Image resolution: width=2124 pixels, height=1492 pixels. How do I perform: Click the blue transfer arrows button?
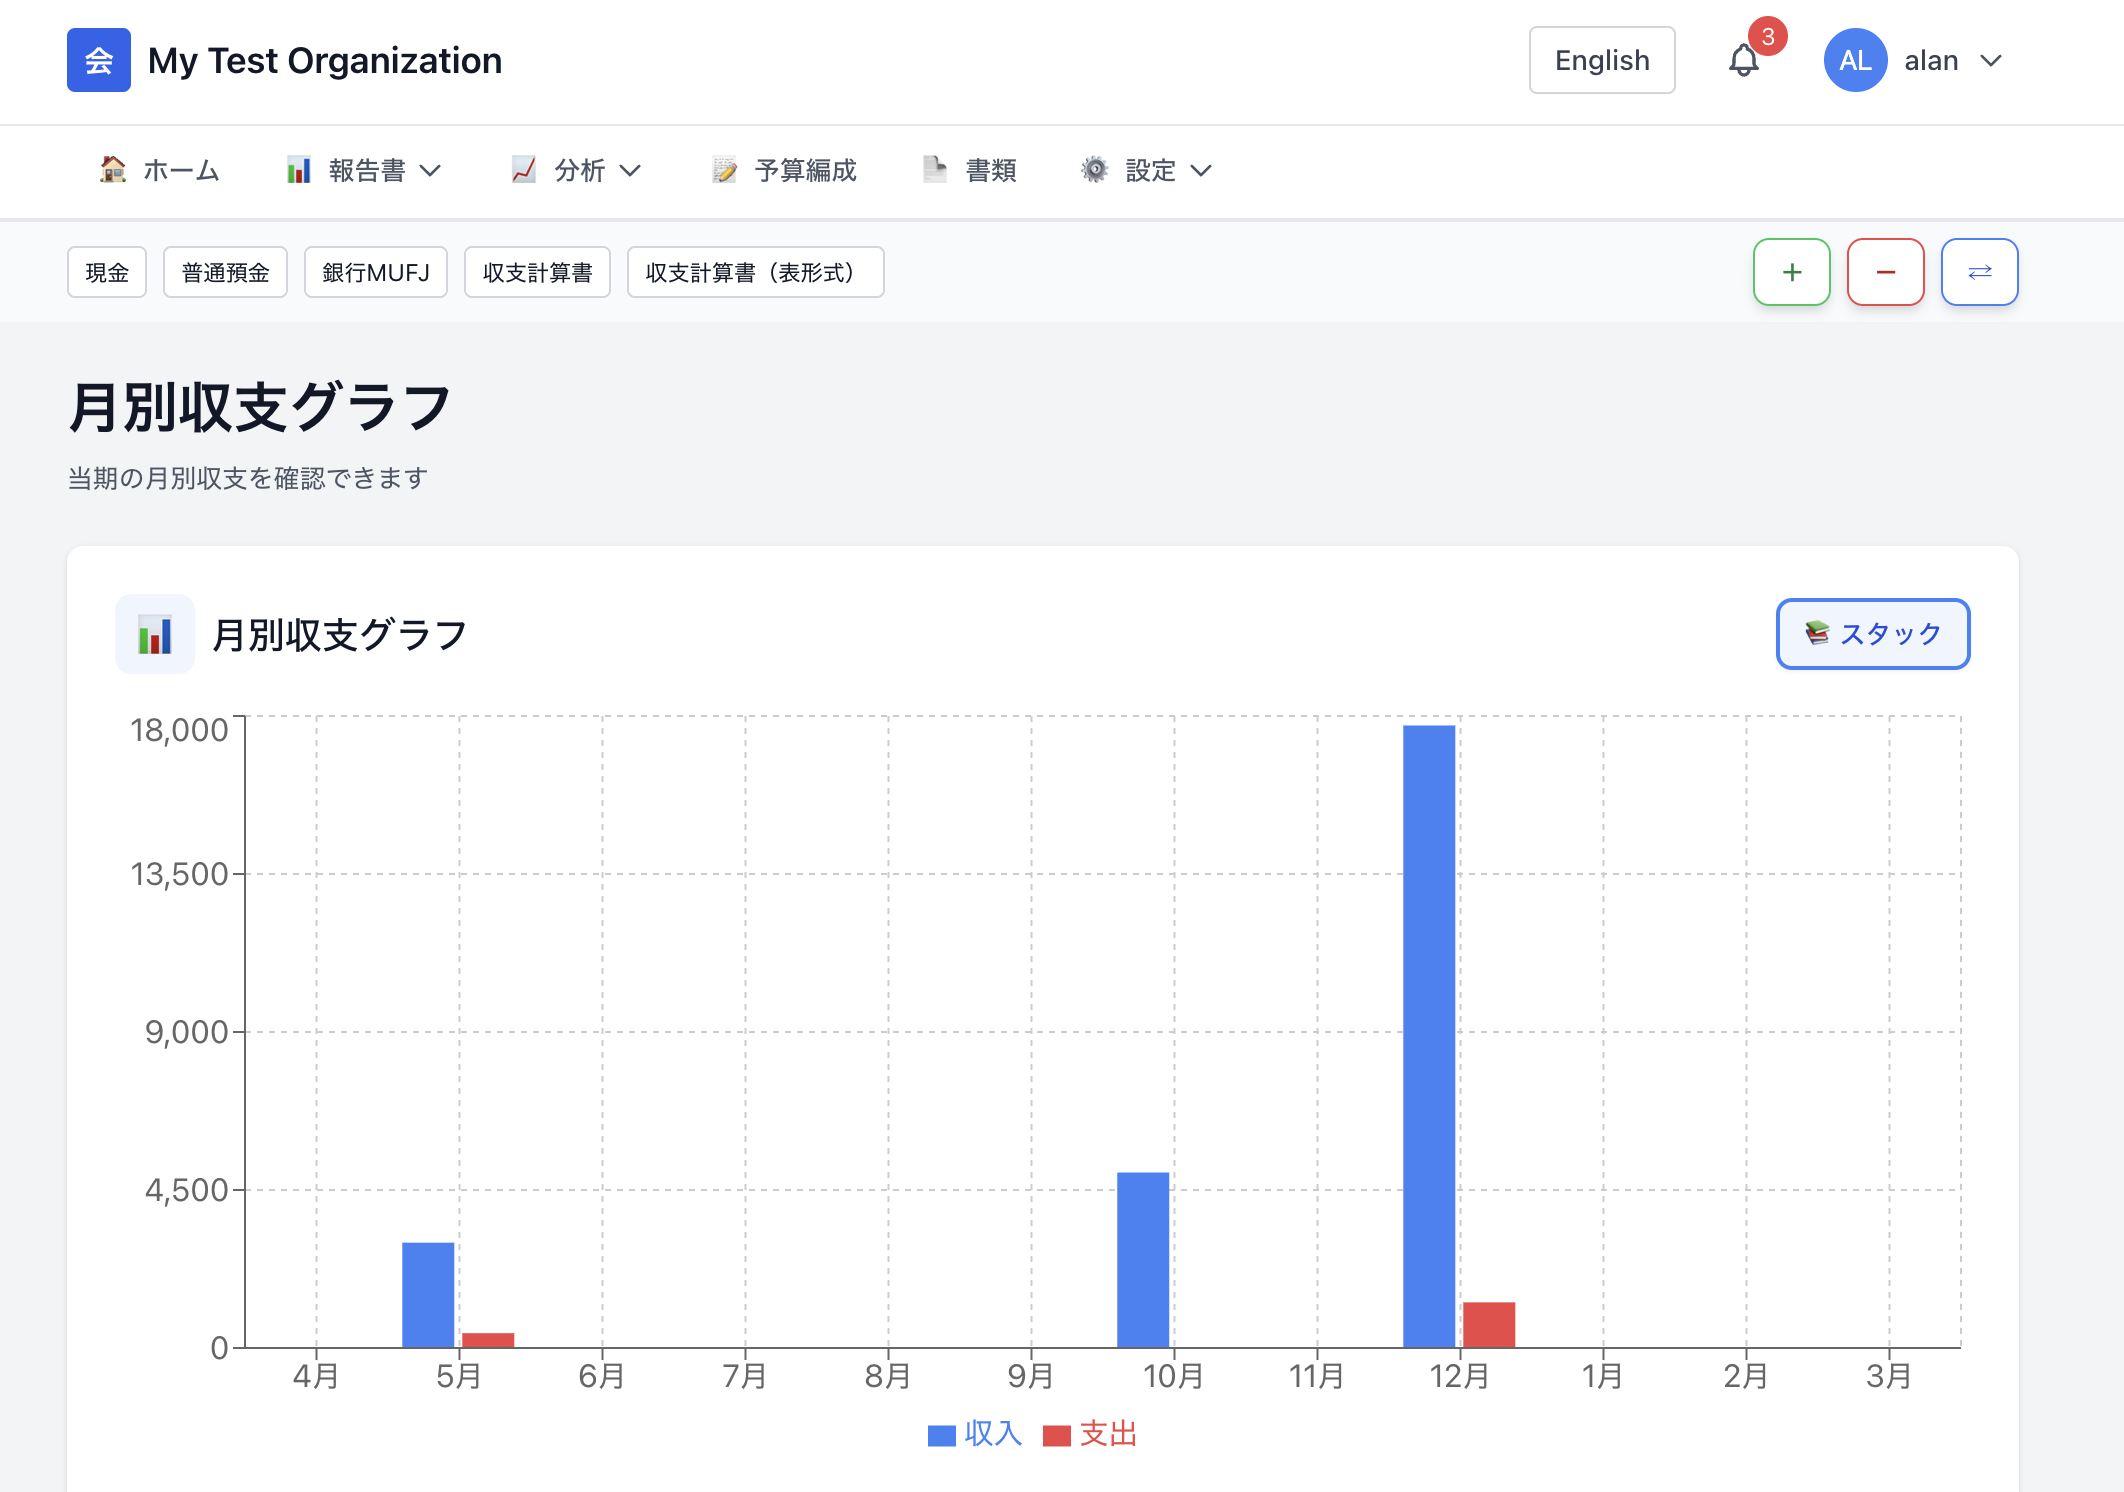(1979, 272)
